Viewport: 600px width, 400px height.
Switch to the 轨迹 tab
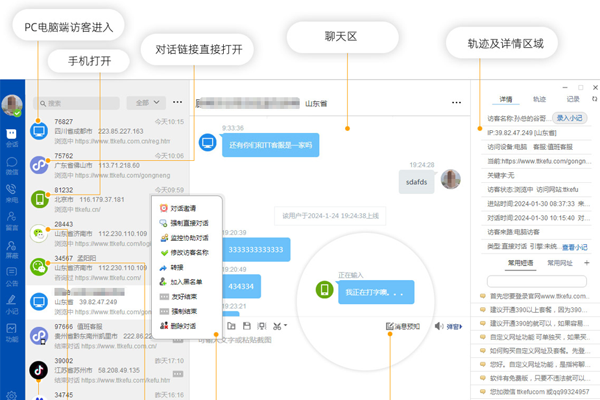(539, 100)
